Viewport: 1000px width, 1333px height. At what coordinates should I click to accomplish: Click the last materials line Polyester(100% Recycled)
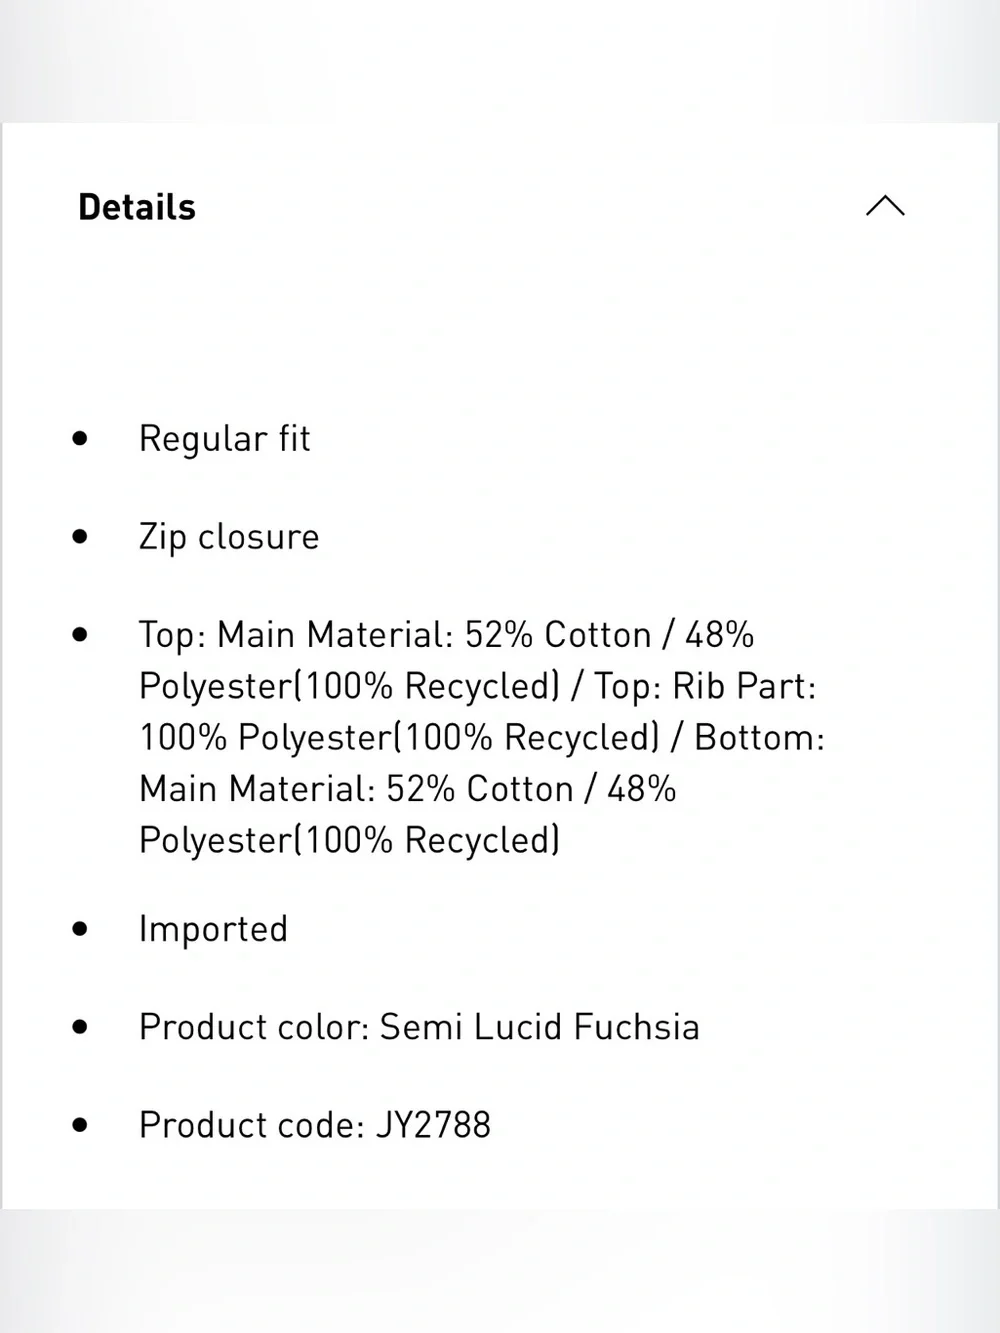point(350,841)
